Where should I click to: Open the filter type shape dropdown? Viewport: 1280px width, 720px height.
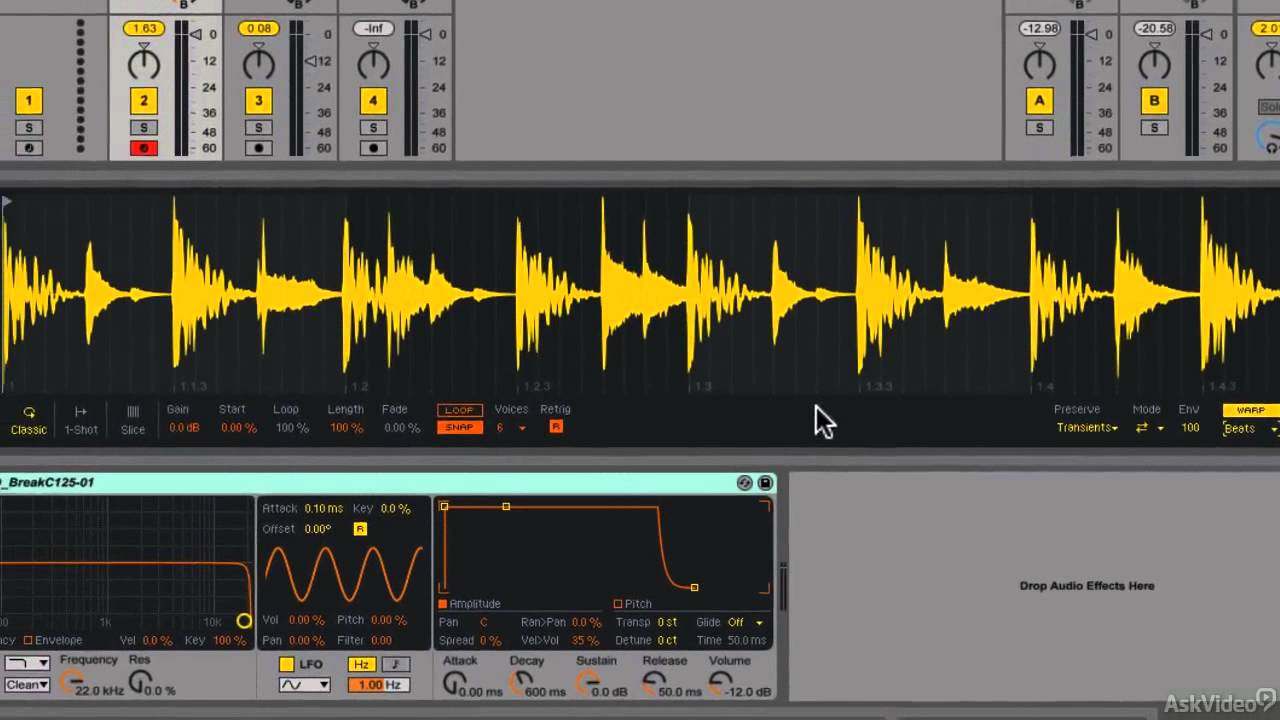(27, 663)
